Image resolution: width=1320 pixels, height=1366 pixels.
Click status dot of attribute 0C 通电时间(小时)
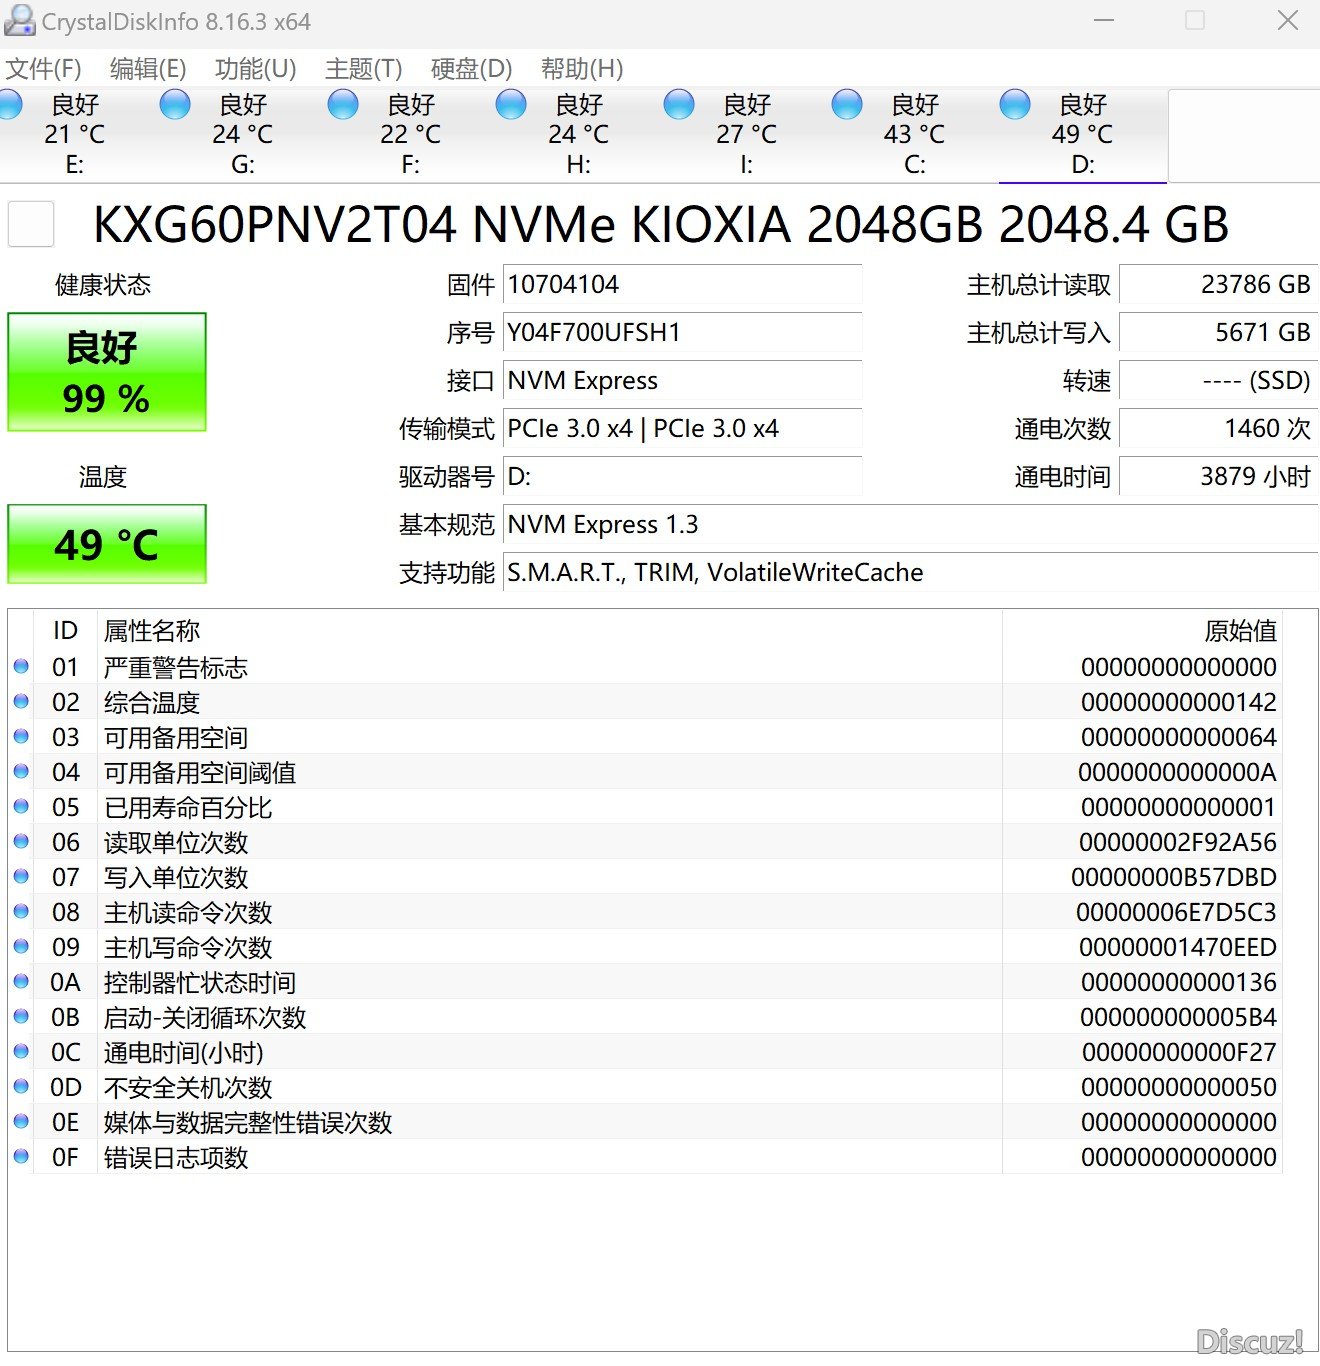(21, 1051)
